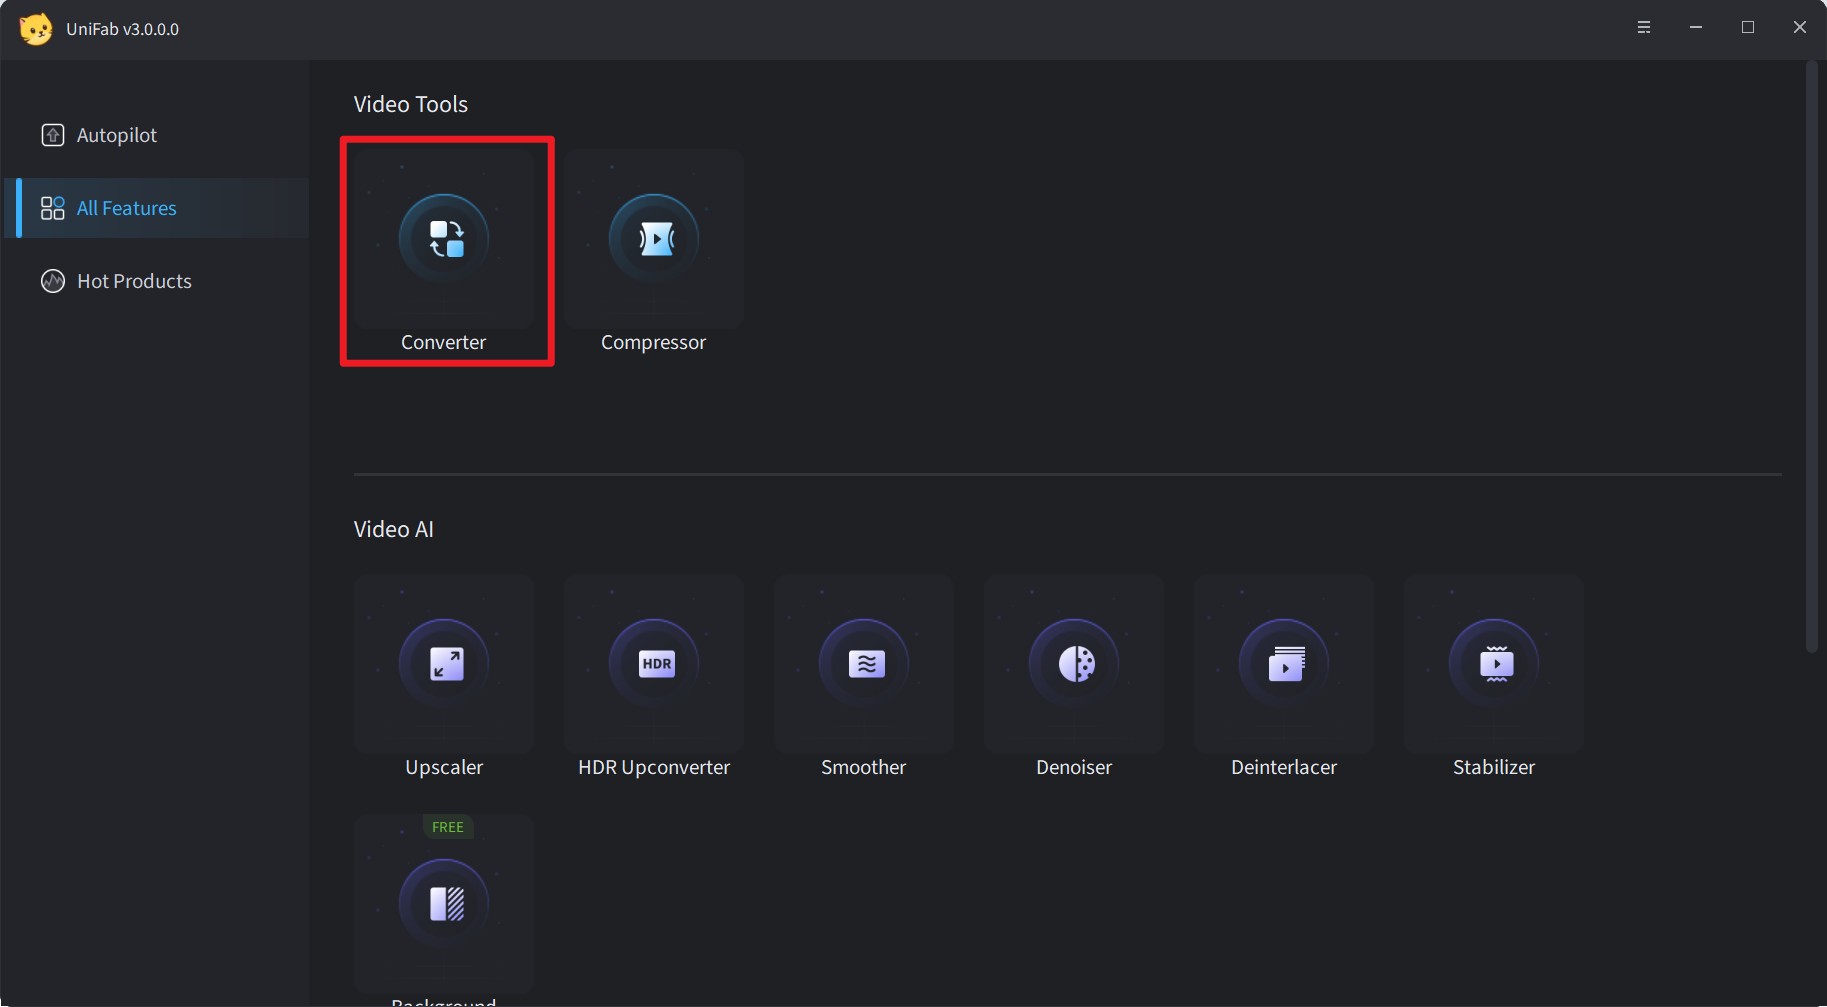Go to Hot Products section
1827x1007 pixels.
[x=134, y=281]
